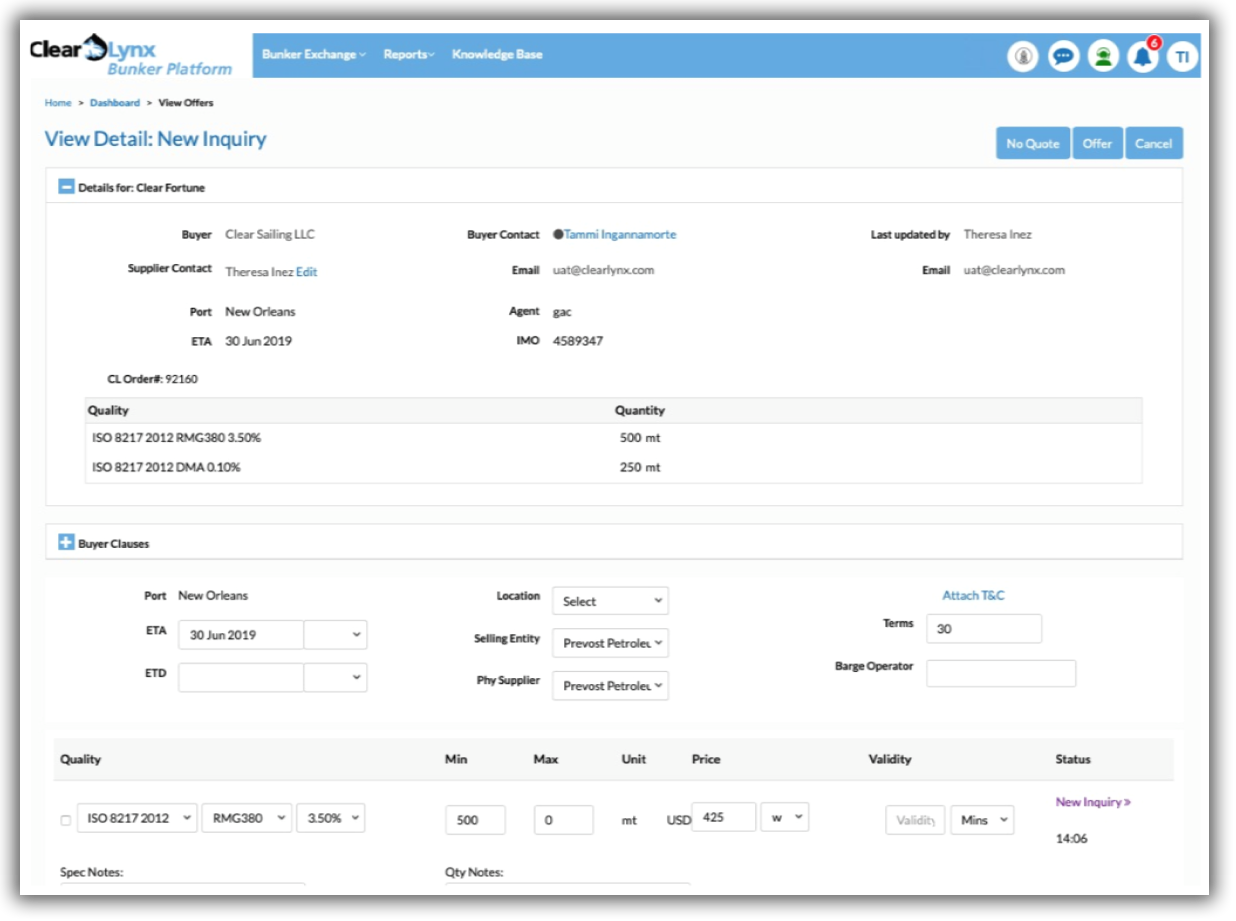Click the Home breadcrumb link
This screenshot has height=921, width=1236.
tap(58, 103)
